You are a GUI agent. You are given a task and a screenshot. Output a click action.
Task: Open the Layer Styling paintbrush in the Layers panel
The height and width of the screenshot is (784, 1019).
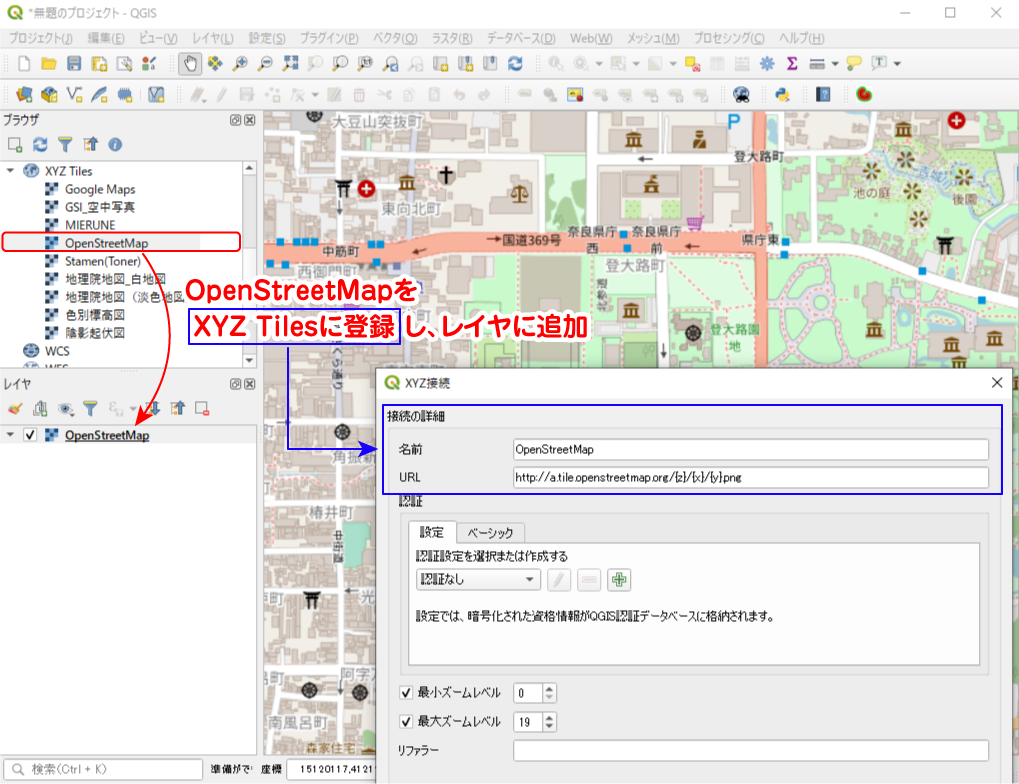click(14, 408)
